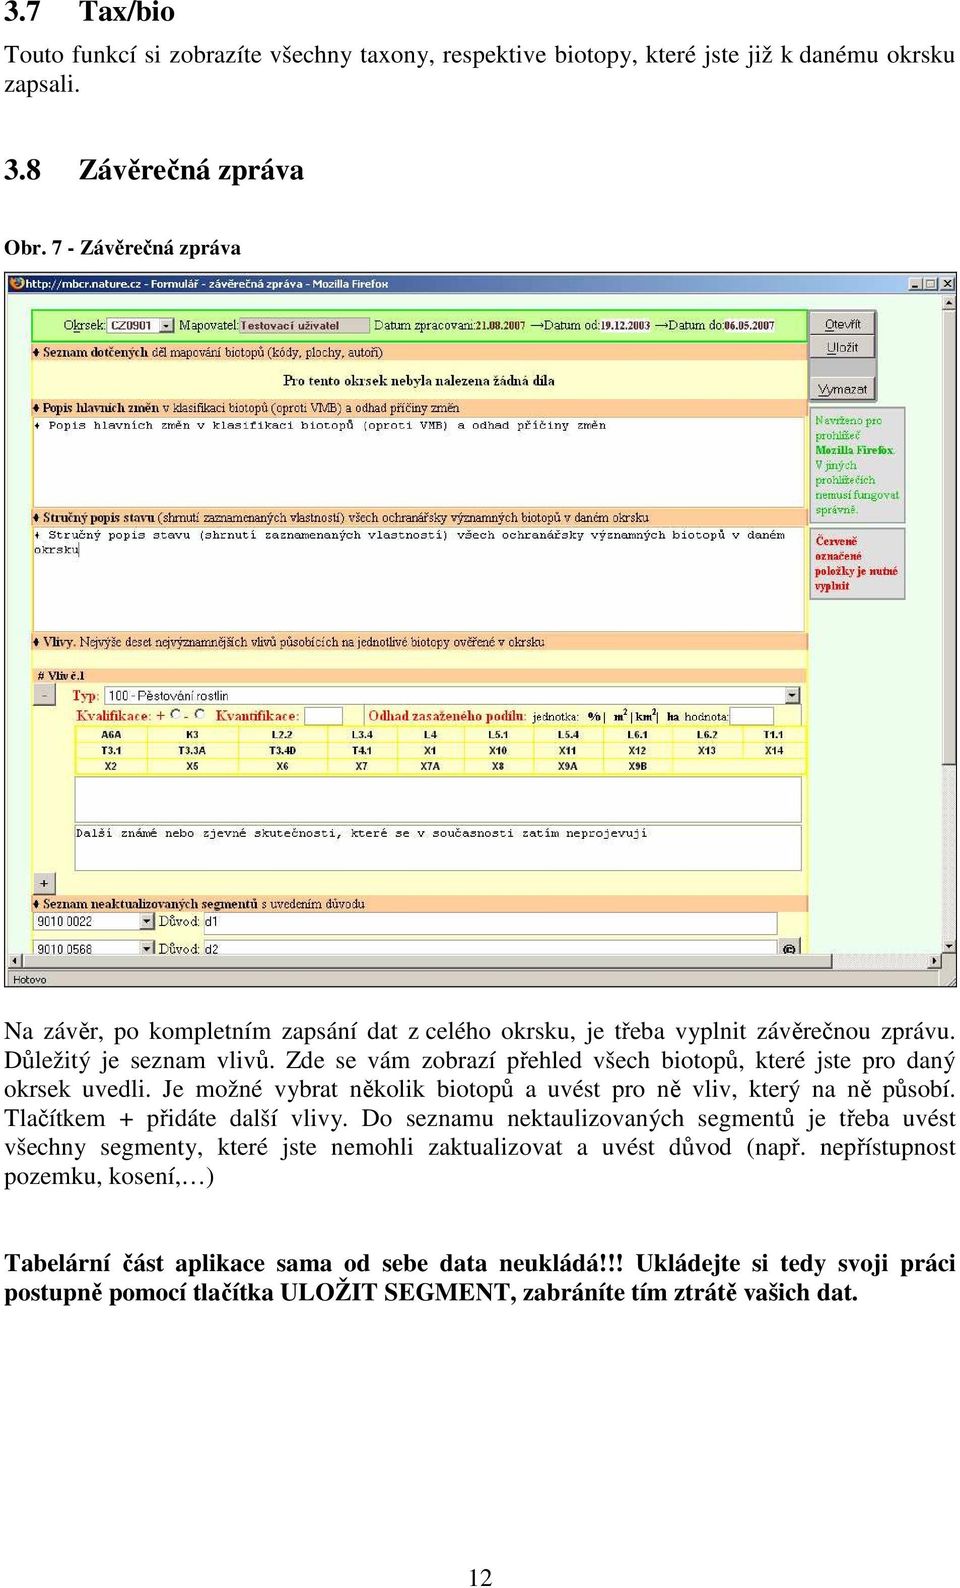This screenshot has width=960, height=1588.
Task: Clear the form using the Vymazat button
Action: (x=842, y=389)
